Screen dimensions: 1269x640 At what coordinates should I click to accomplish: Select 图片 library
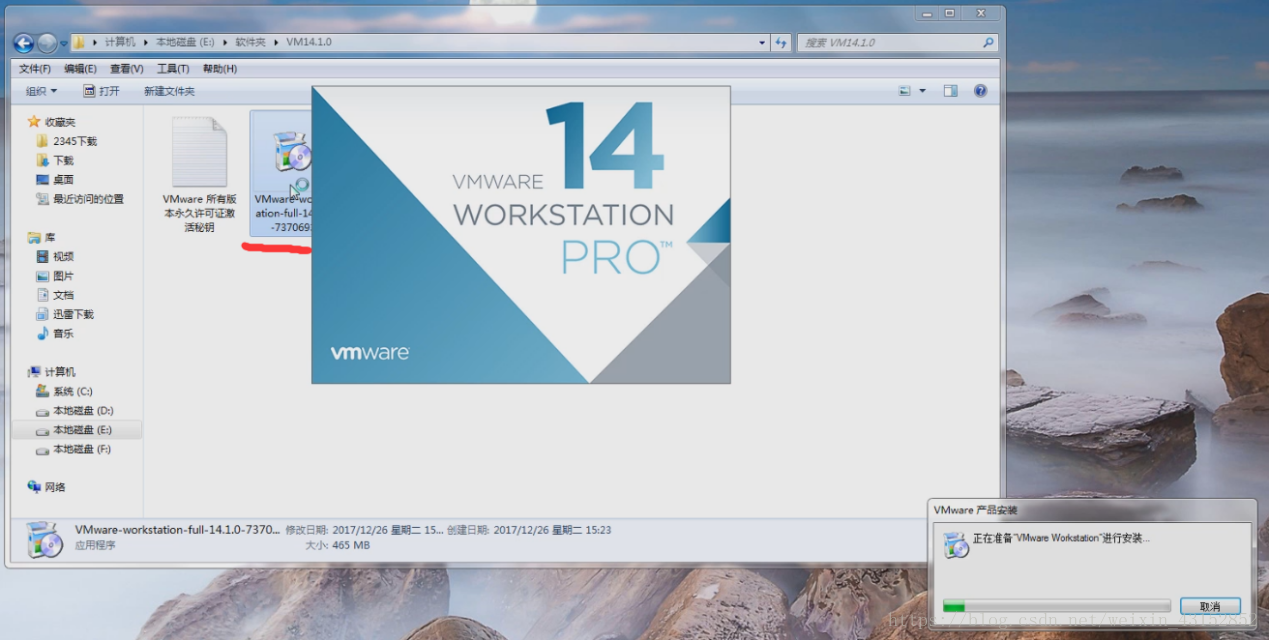click(x=55, y=276)
